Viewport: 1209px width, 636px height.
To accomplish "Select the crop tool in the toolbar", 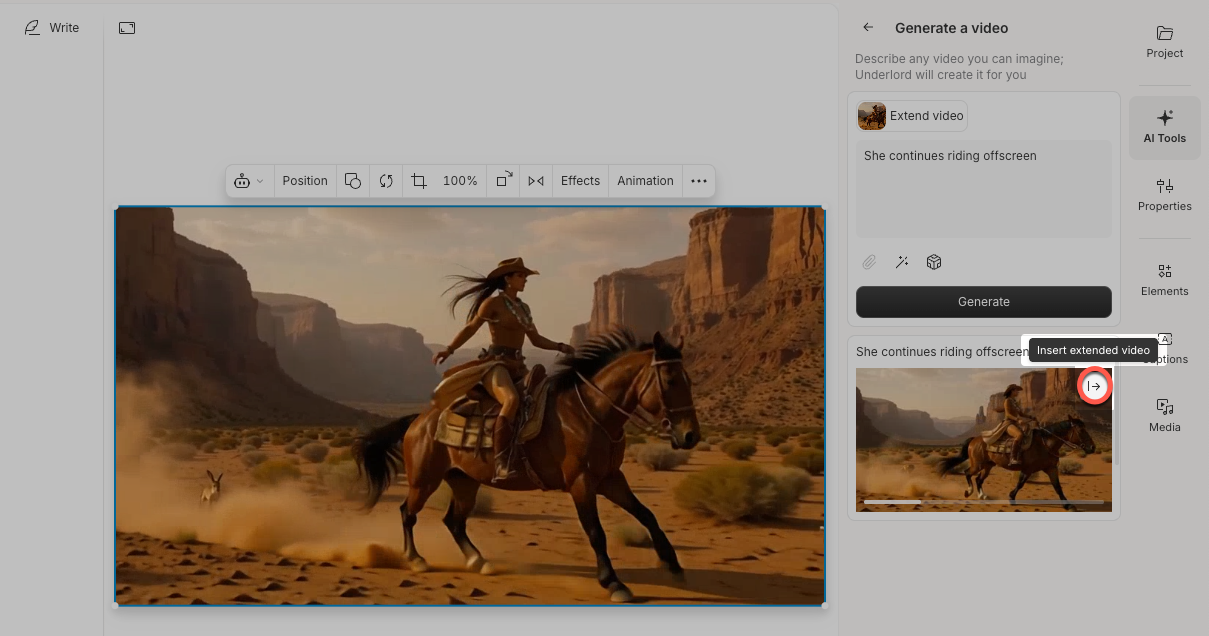I will coord(419,181).
